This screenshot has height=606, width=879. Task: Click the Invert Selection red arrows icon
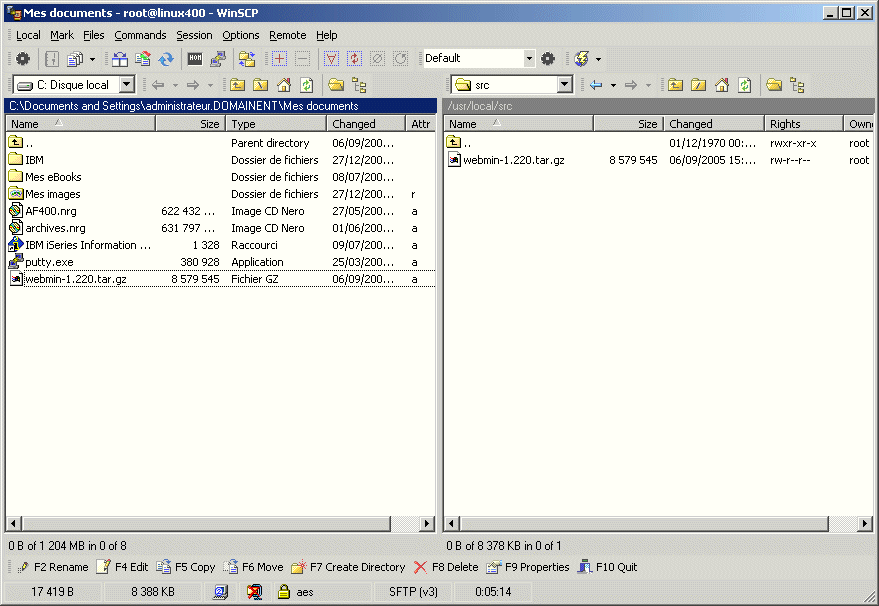click(354, 58)
